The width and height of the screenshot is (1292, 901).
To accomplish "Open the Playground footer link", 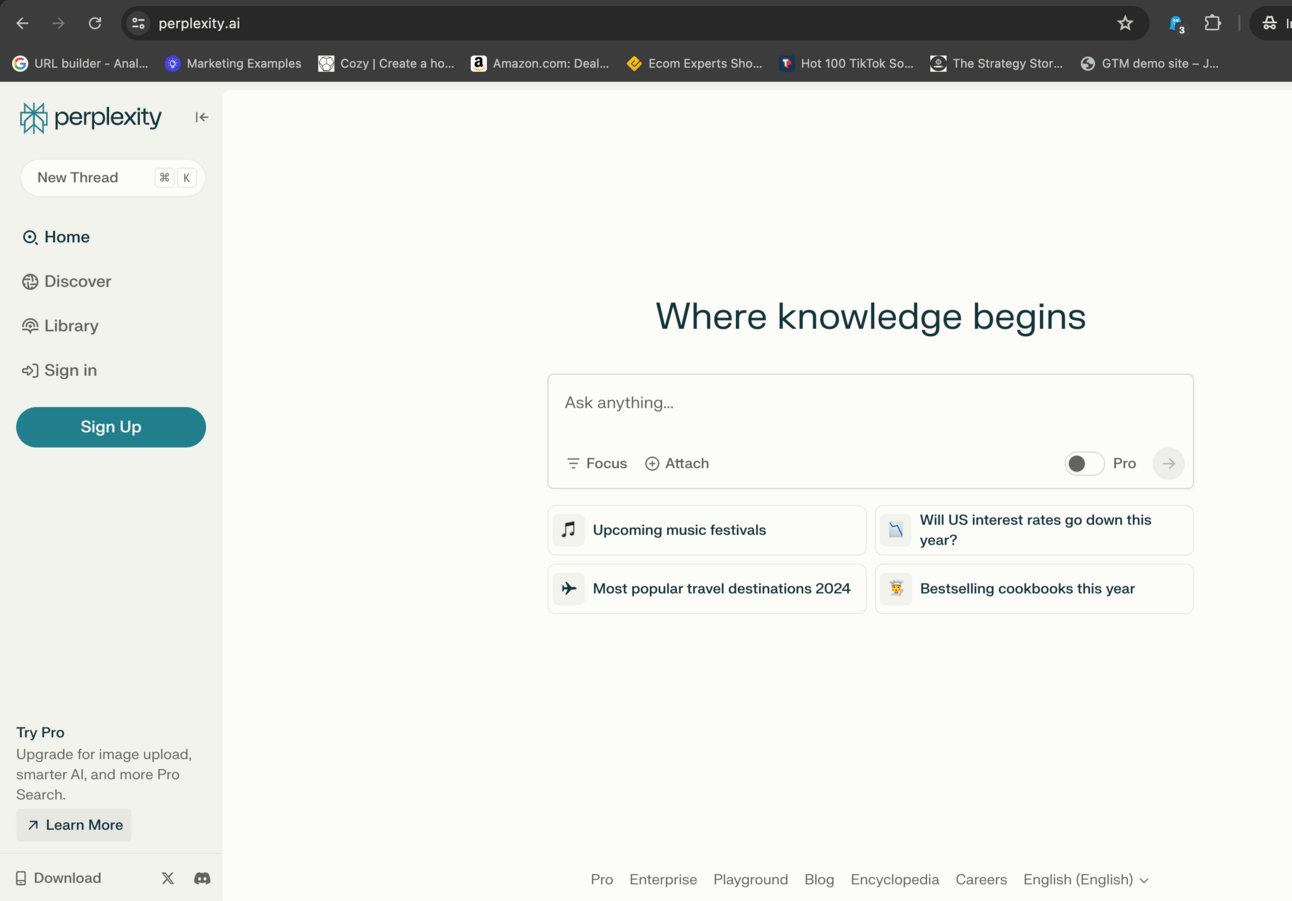I will [x=751, y=879].
